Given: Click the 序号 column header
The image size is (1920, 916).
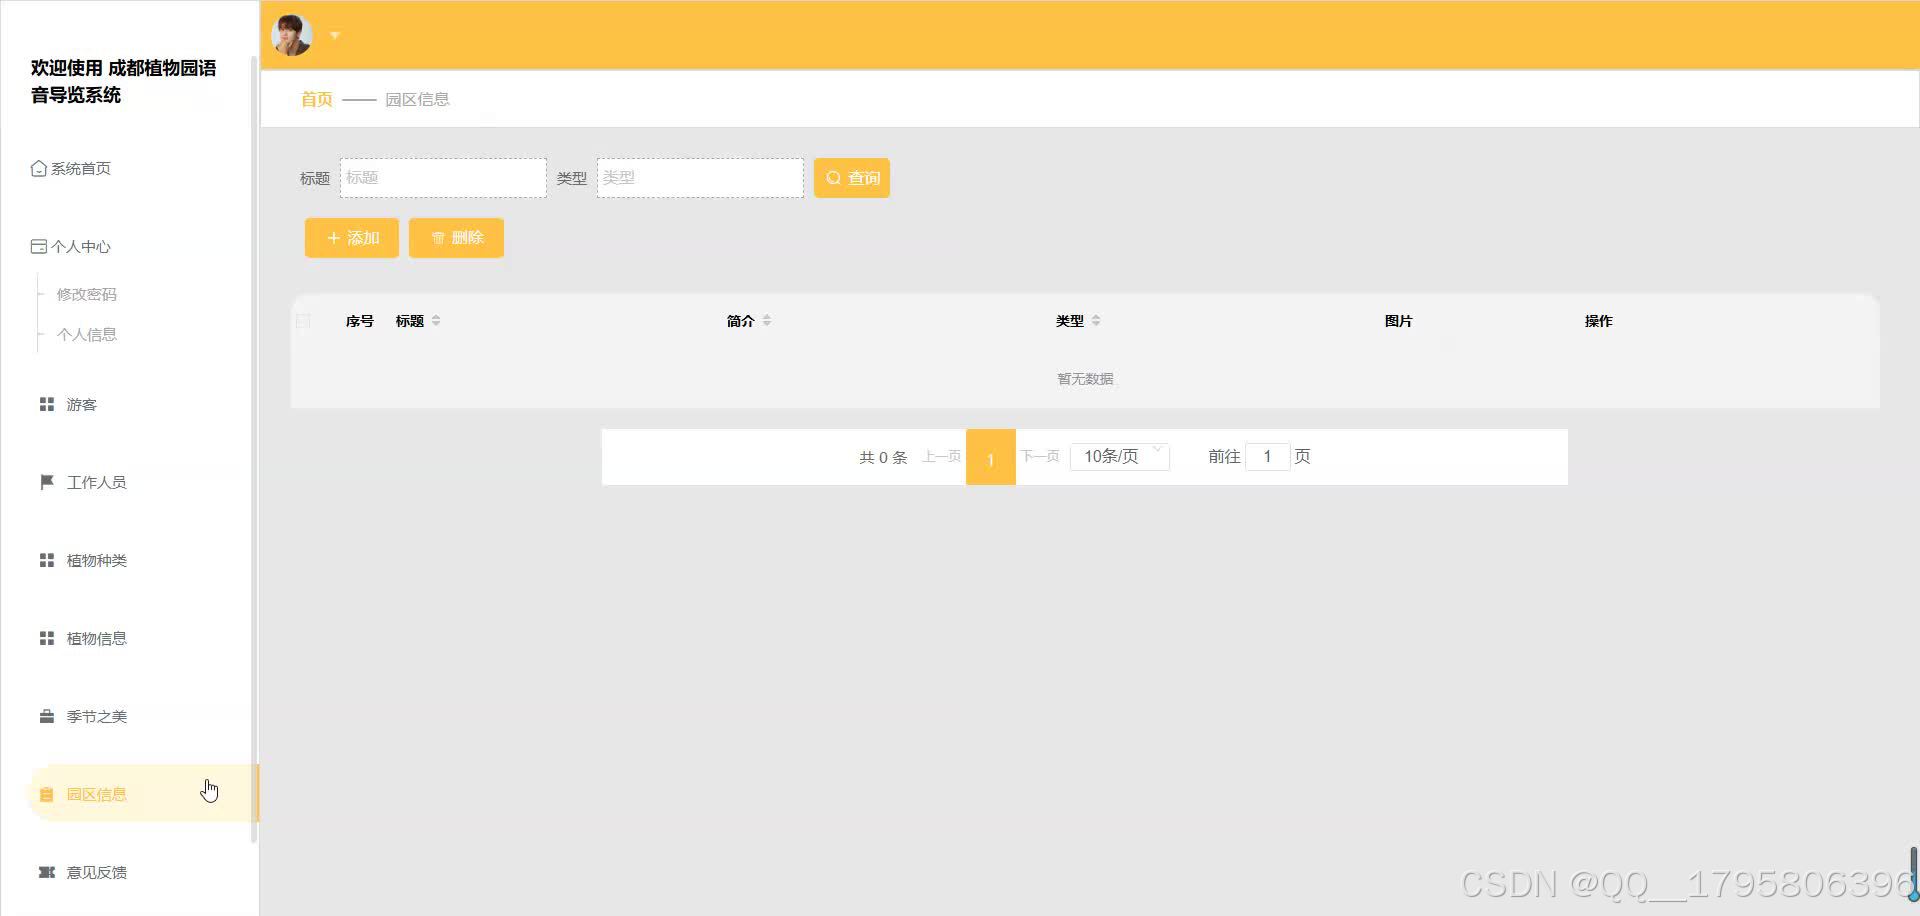Looking at the screenshot, I should 360,321.
